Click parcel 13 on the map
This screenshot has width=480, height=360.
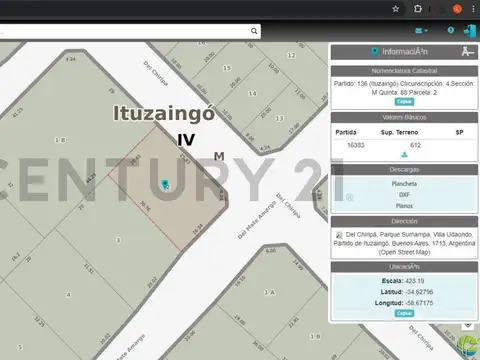(279, 118)
